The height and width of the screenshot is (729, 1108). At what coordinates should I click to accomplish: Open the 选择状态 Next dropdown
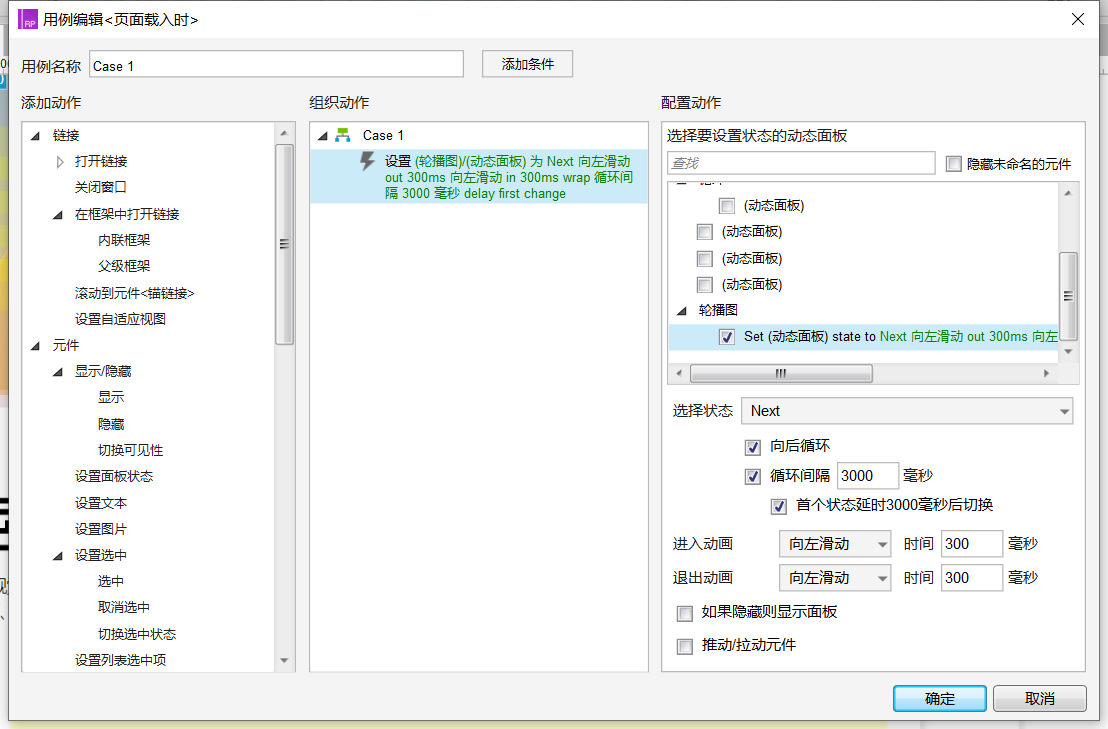907,411
